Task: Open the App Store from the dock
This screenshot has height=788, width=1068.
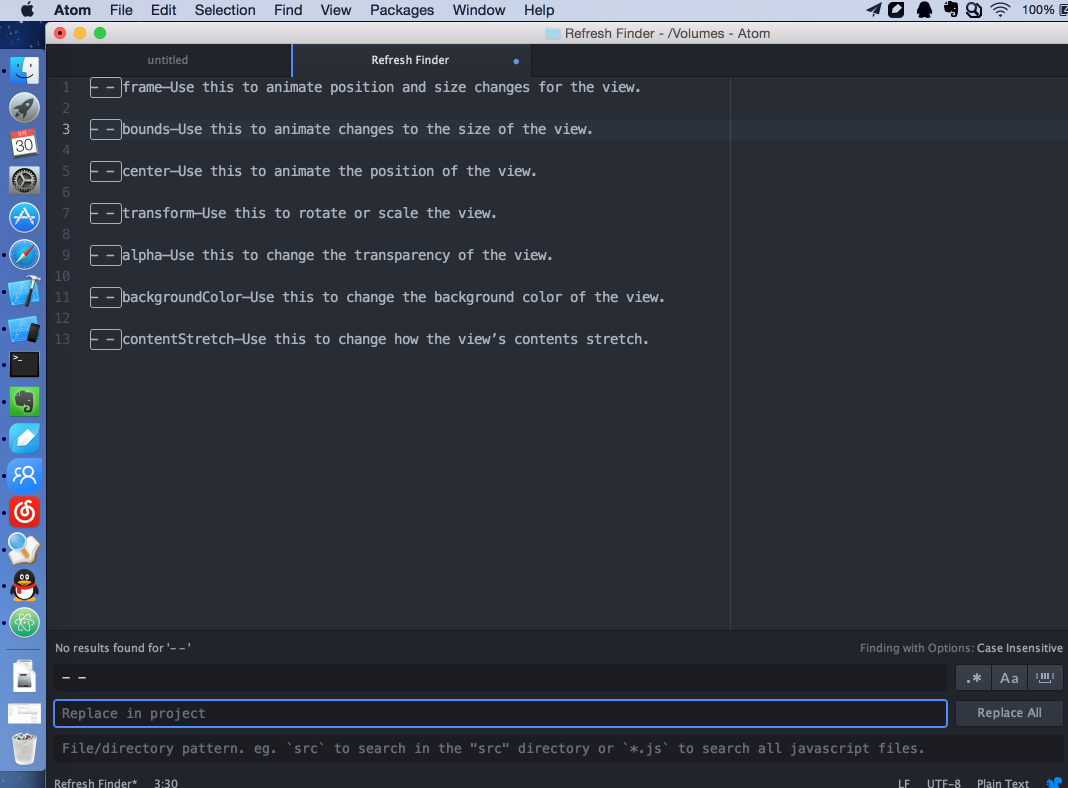Action: (x=23, y=217)
